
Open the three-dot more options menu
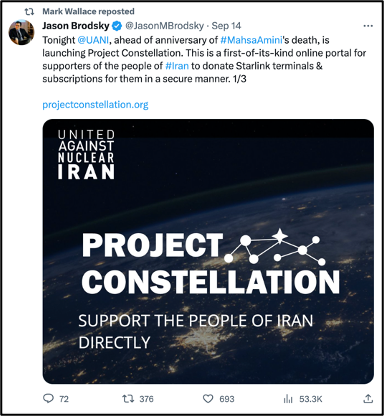(x=368, y=26)
